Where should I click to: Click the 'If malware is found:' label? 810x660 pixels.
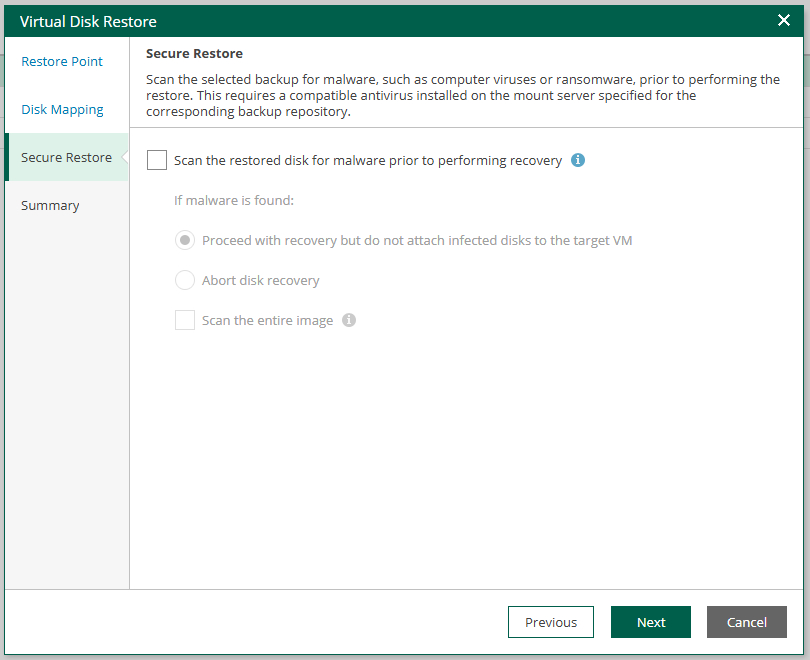click(x=233, y=200)
